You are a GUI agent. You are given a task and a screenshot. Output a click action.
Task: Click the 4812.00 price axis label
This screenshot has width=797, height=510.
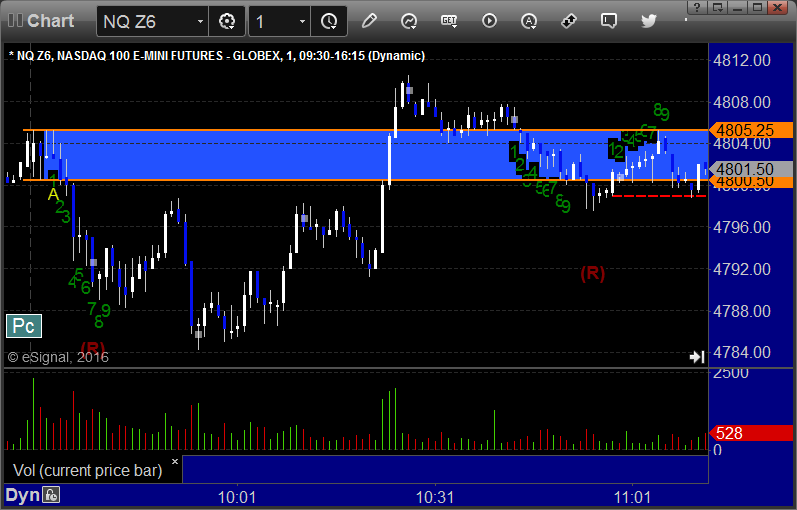point(742,61)
